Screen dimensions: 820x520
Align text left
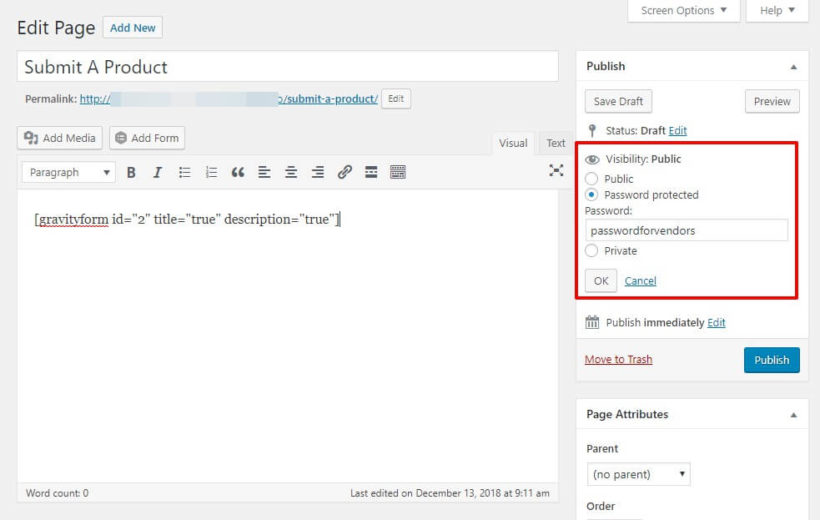point(265,172)
